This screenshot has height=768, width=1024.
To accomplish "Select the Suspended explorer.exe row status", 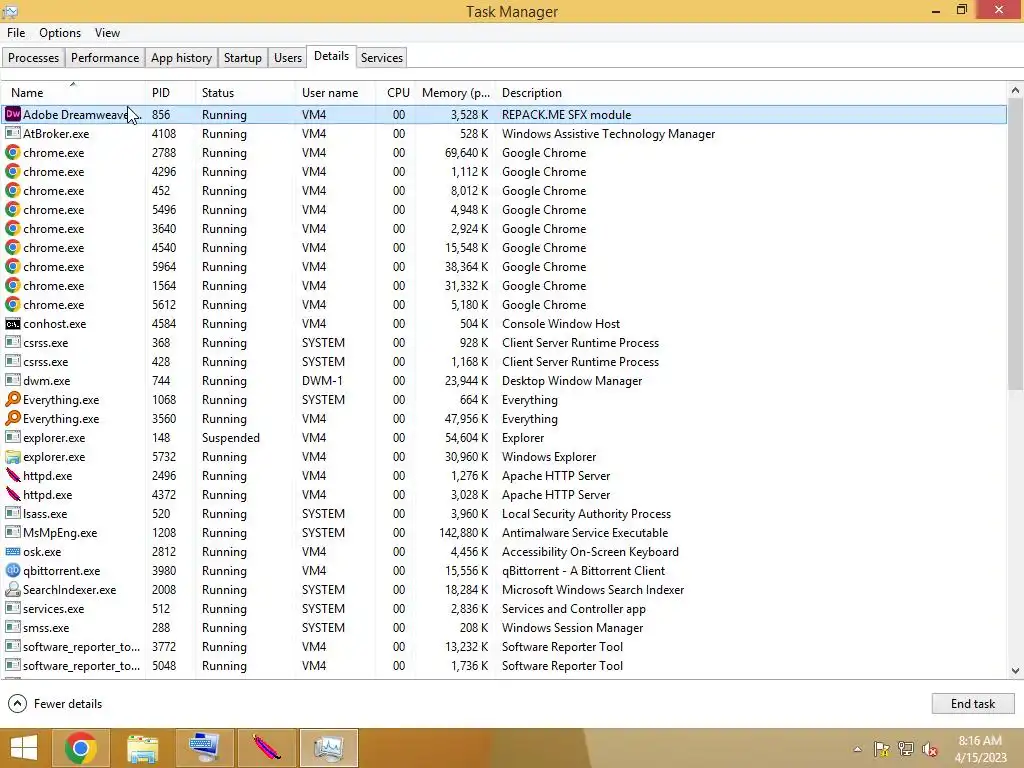I will pos(231,438).
